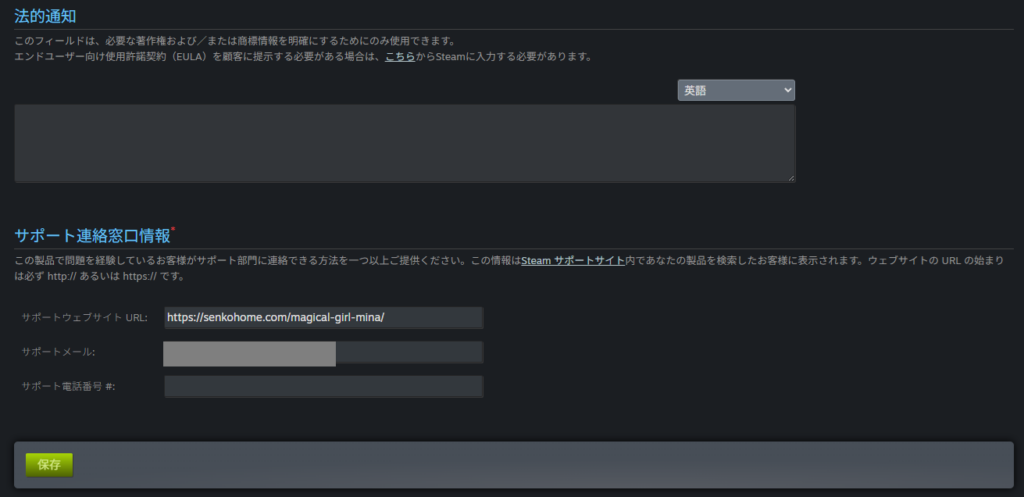
Task: Open the 英語 language dropdown
Action: 735,91
